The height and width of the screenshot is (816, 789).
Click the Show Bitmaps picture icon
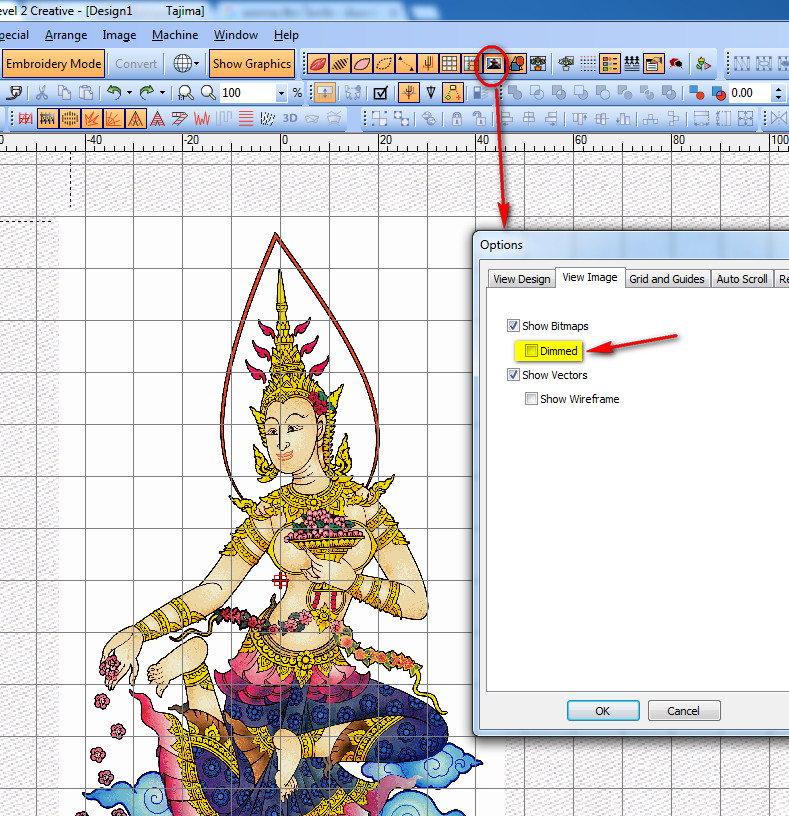[x=493, y=64]
